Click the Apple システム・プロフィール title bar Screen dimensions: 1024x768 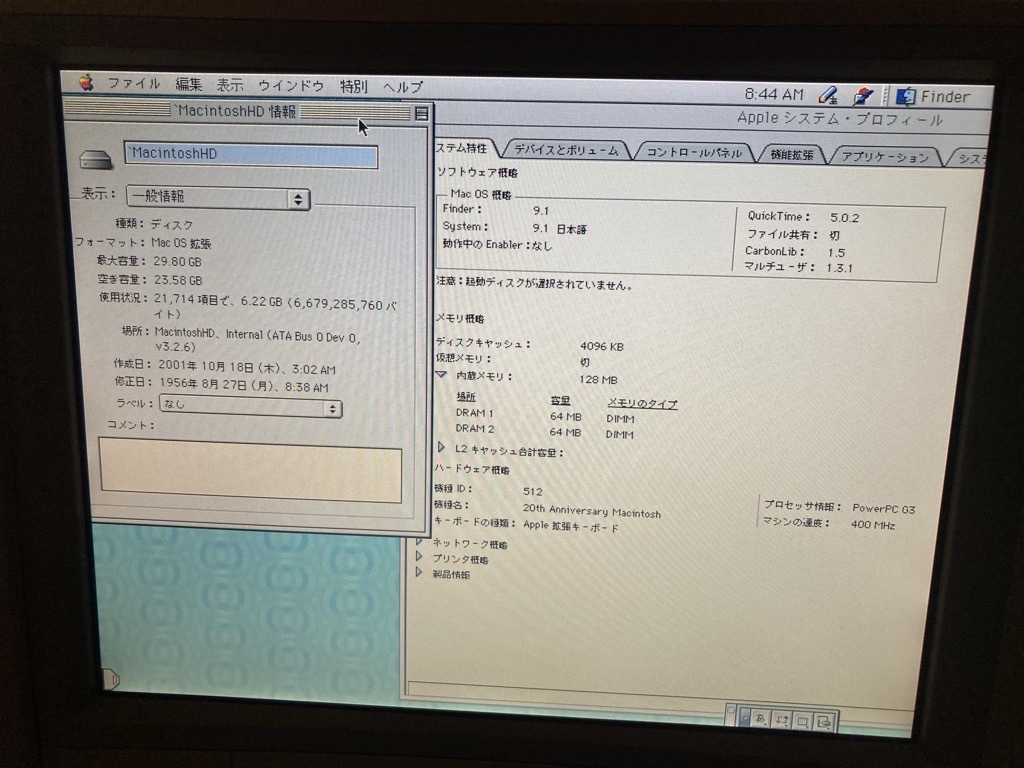840,120
